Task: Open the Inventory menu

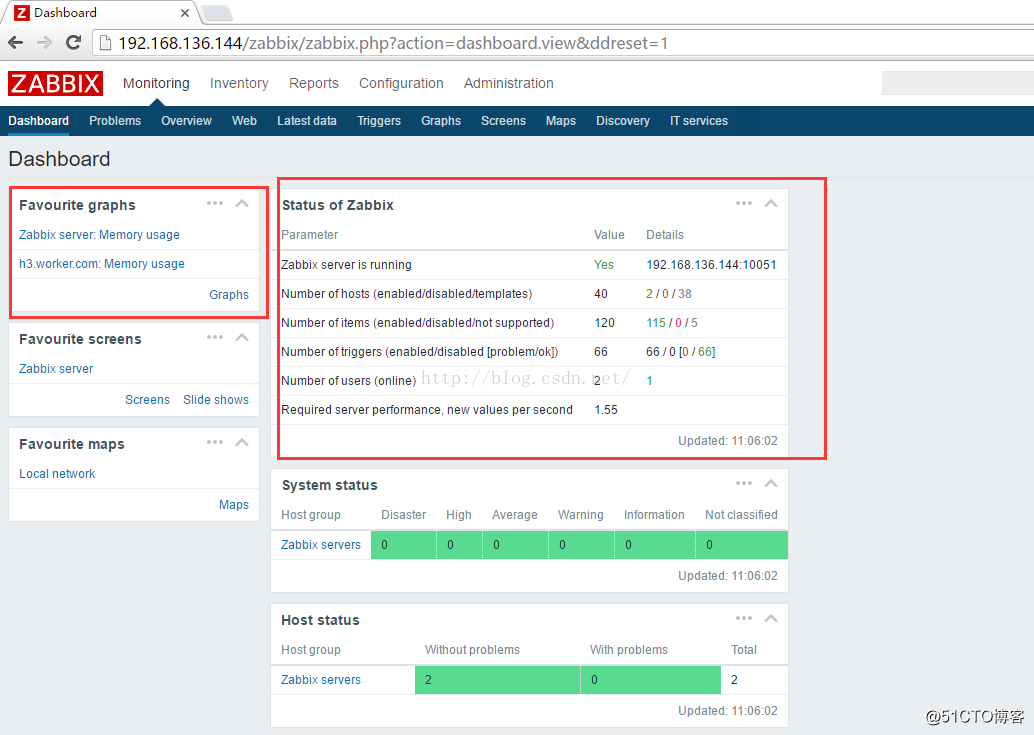Action: click(x=239, y=83)
